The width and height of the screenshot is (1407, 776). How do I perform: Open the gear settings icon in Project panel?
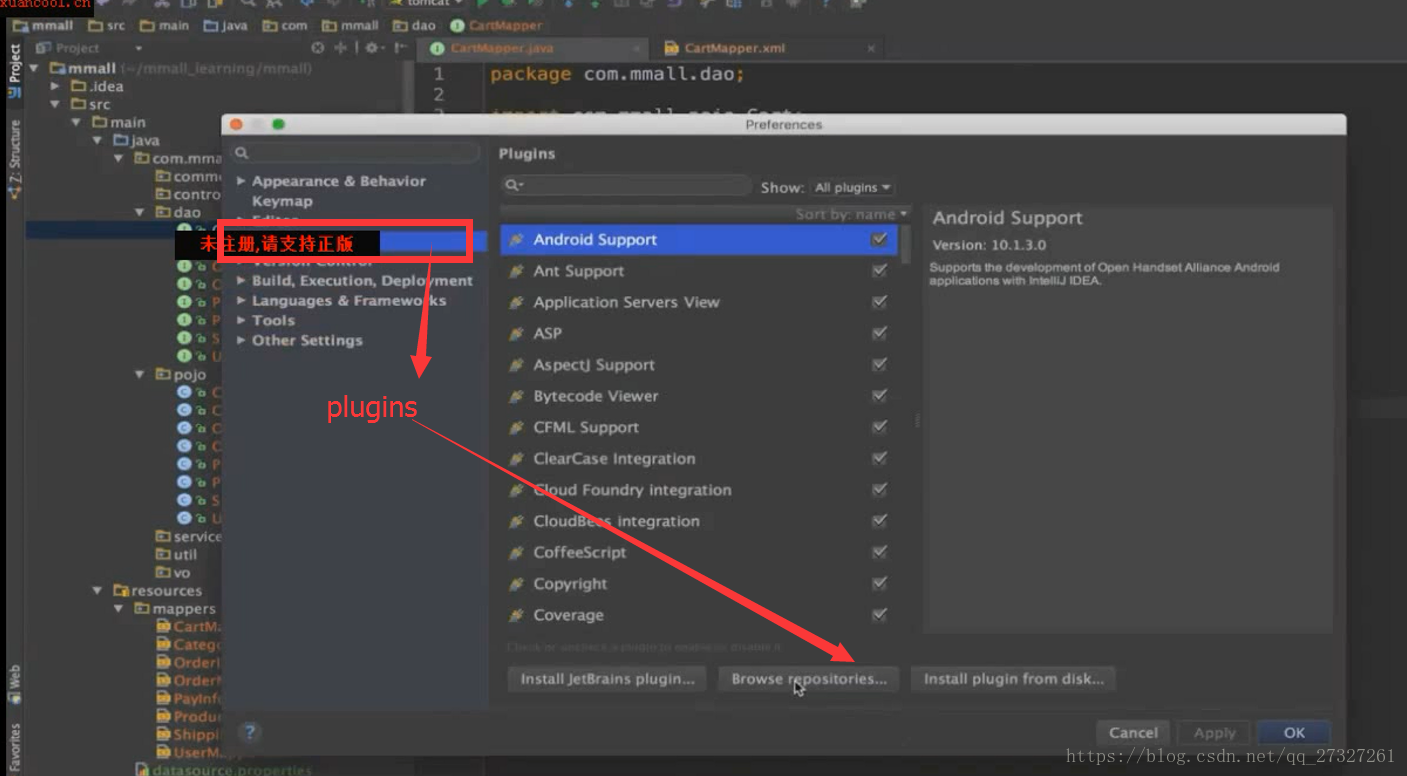tap(372, 48)
